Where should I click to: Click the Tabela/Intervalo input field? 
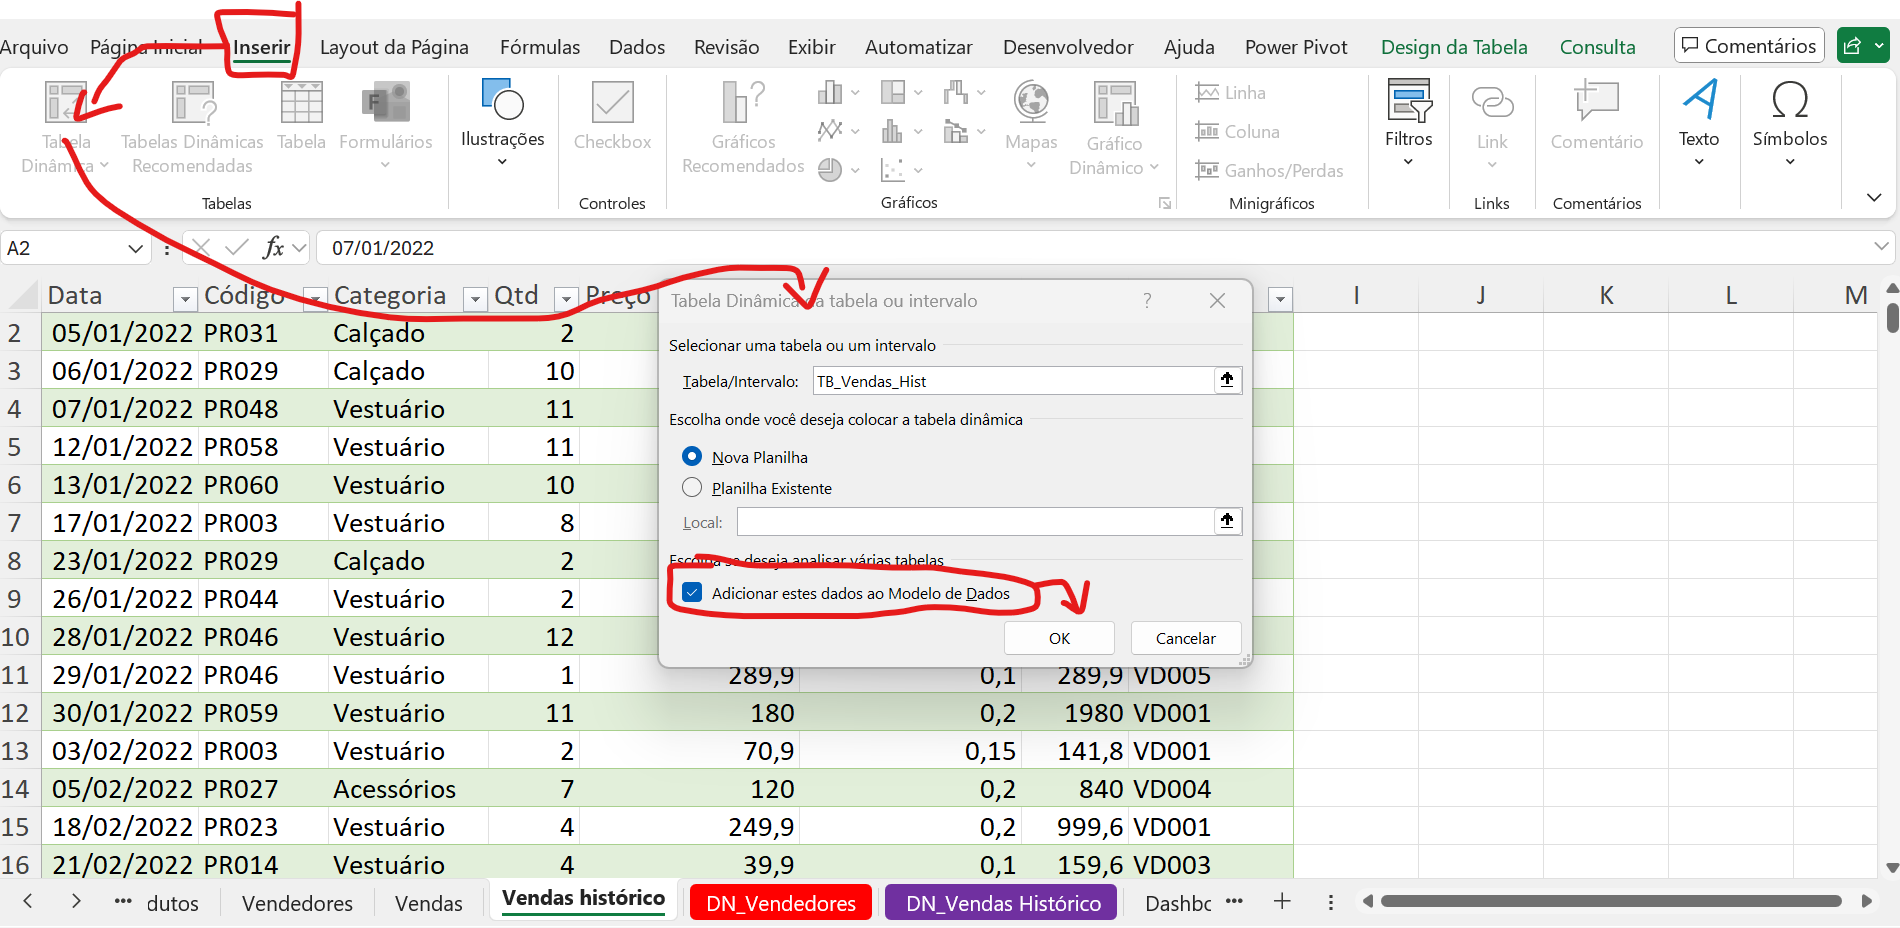(1010, 381)
